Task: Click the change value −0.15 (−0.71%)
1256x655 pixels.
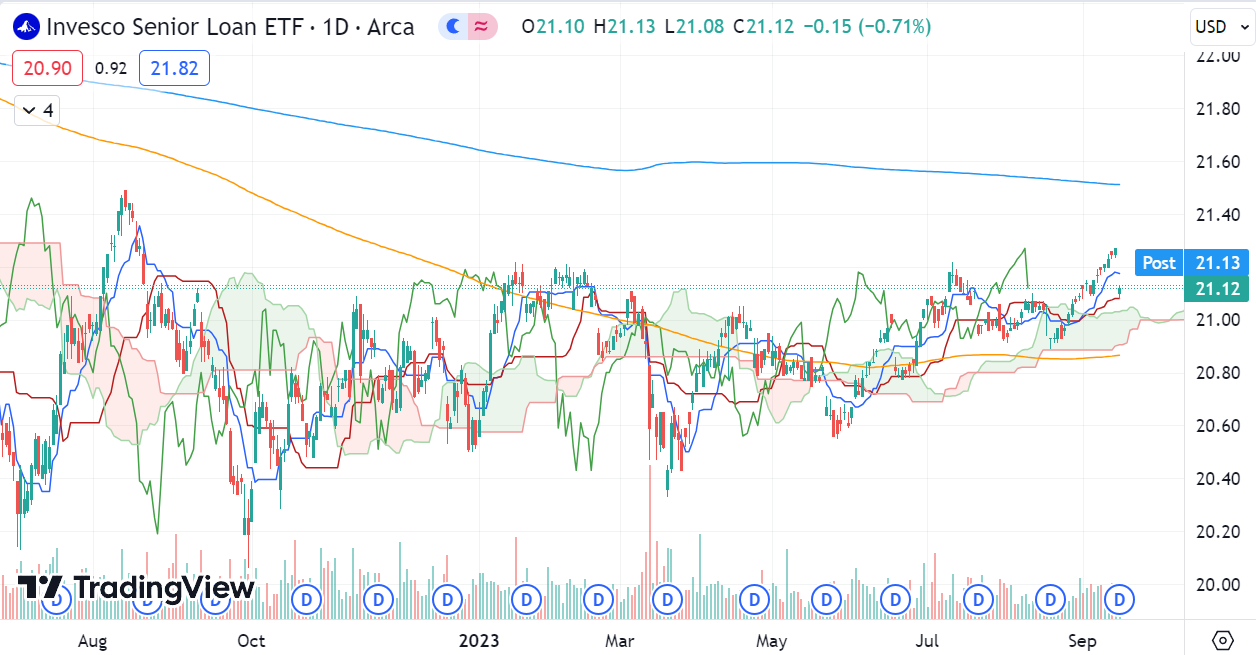Action: pos(867,27)
